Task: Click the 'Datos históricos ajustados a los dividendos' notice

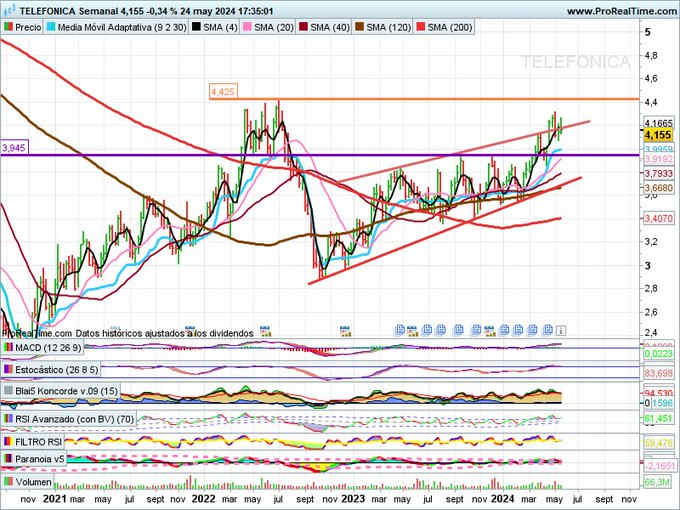Action: tap(164, 333)
